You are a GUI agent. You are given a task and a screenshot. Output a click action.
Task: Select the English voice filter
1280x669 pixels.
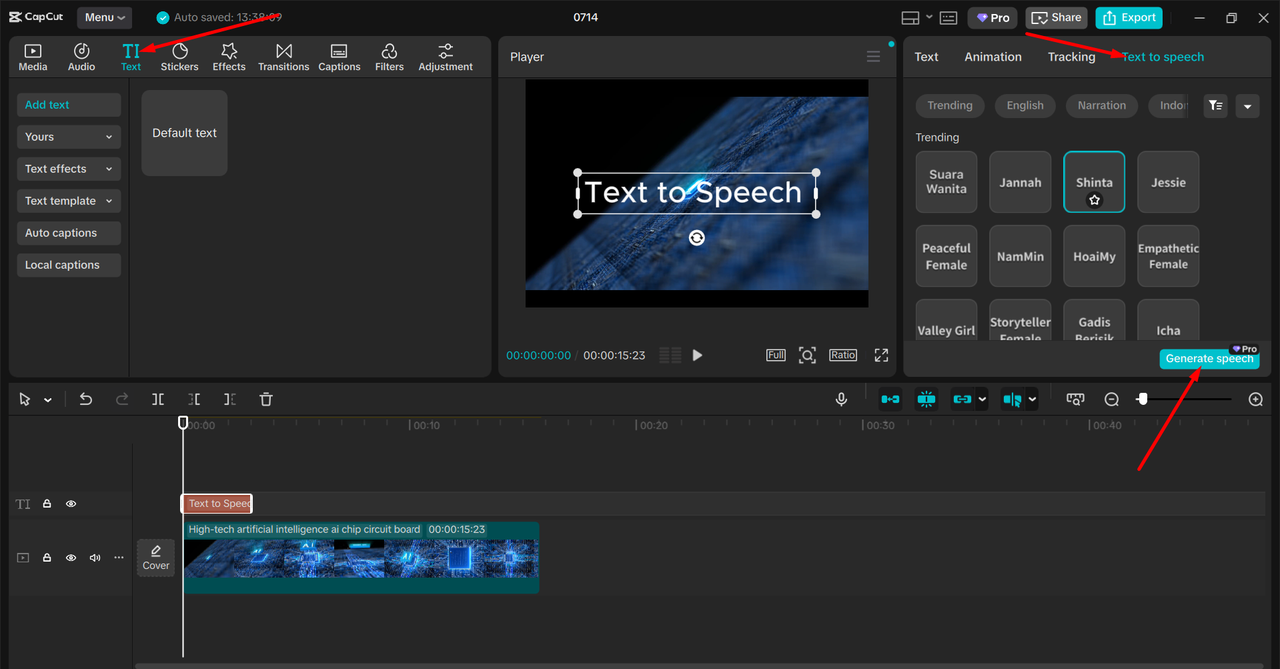pos(1025,105)
